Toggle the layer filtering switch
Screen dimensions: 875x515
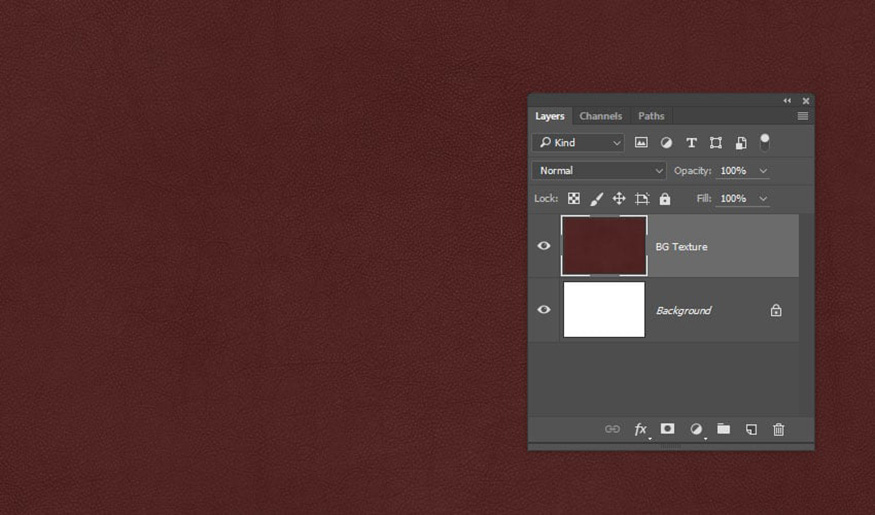point(765,142)
